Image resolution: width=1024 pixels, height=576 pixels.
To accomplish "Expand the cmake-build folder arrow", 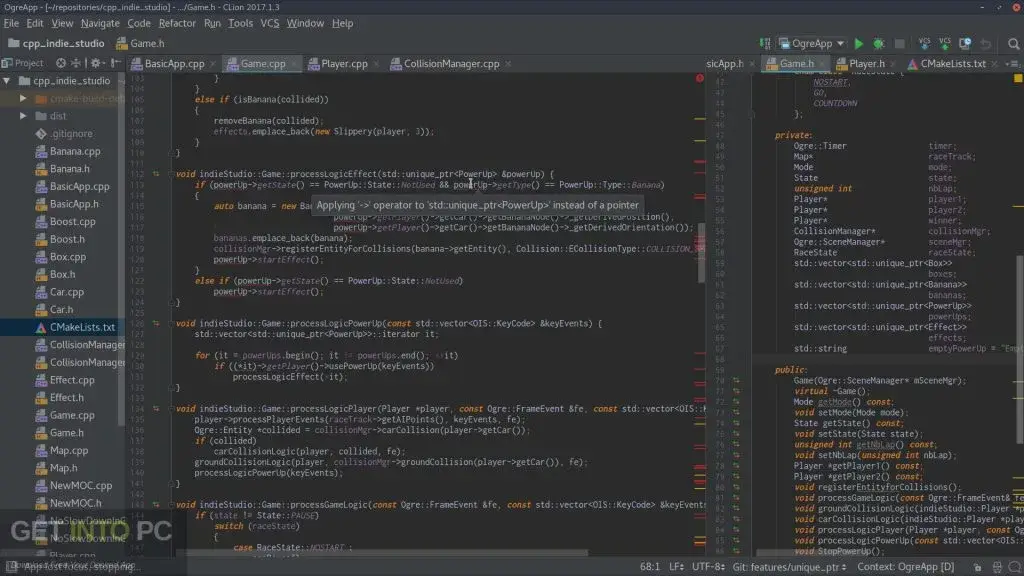I will [x=23, y=97].
